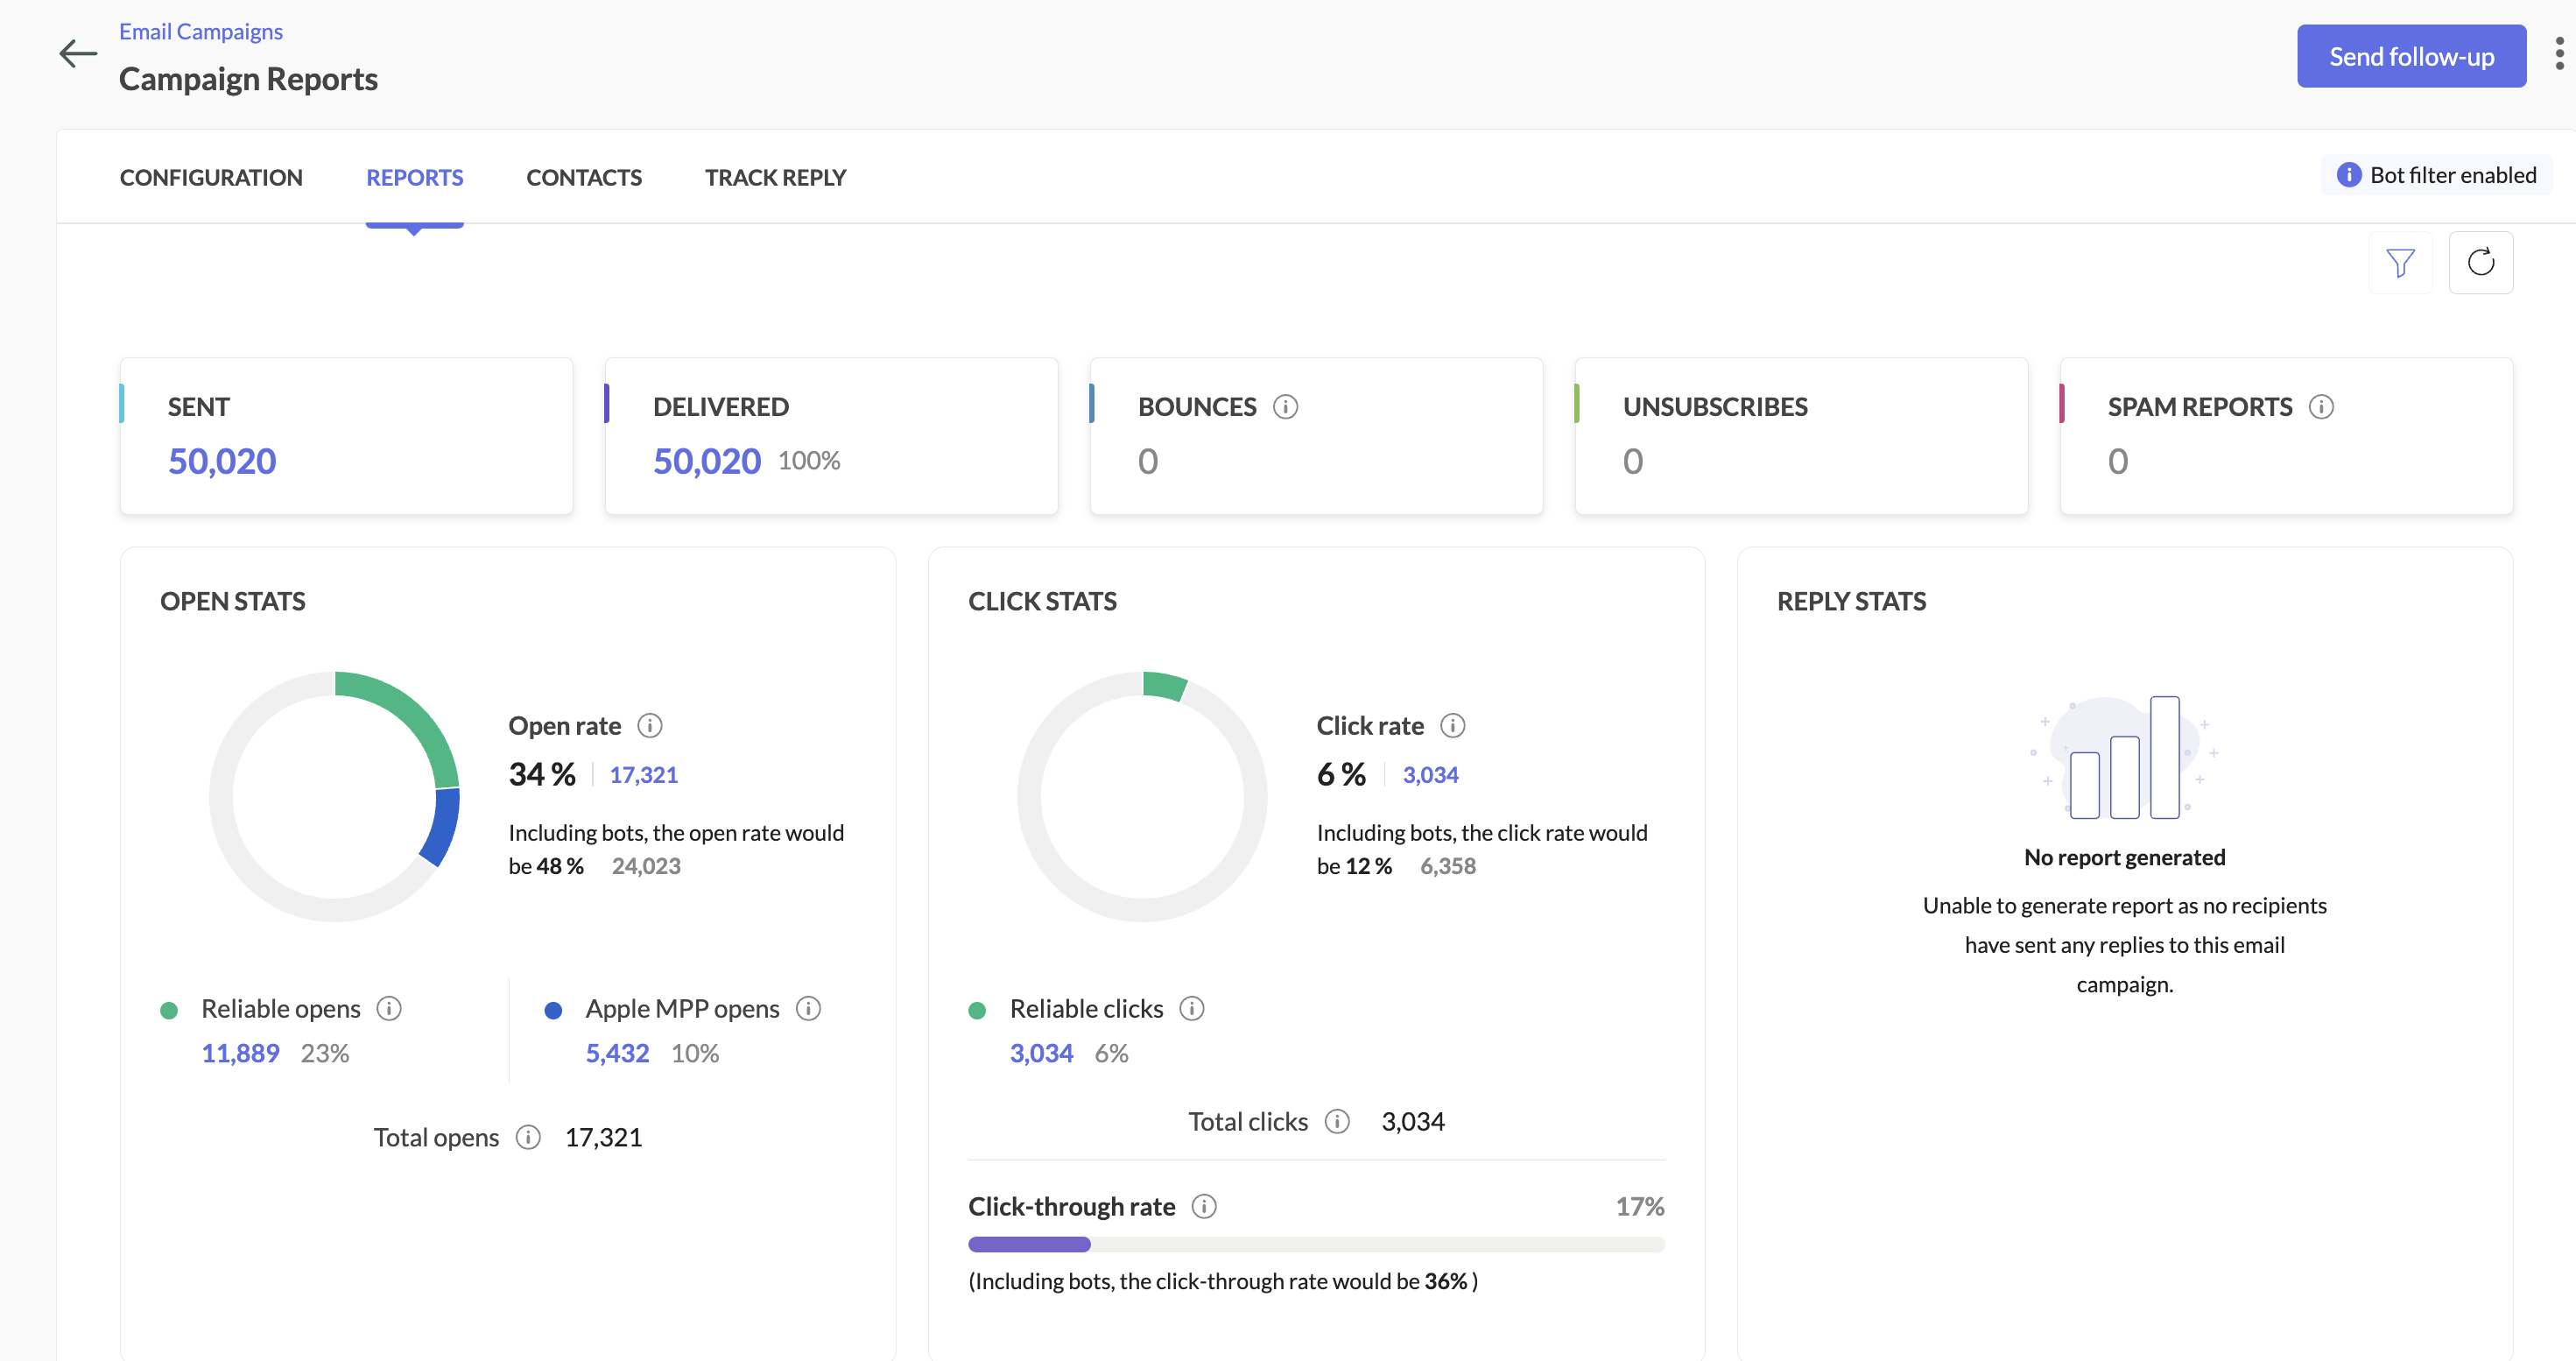The width and height of the screenshot is (2576, 1361).
Task: Open the Track Reply tab
Action: pos(775,178)
